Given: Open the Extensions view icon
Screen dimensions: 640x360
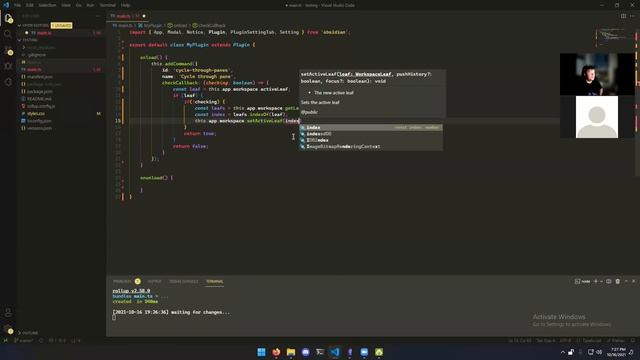Looking at the screenshot, I should tap(8, 82).
